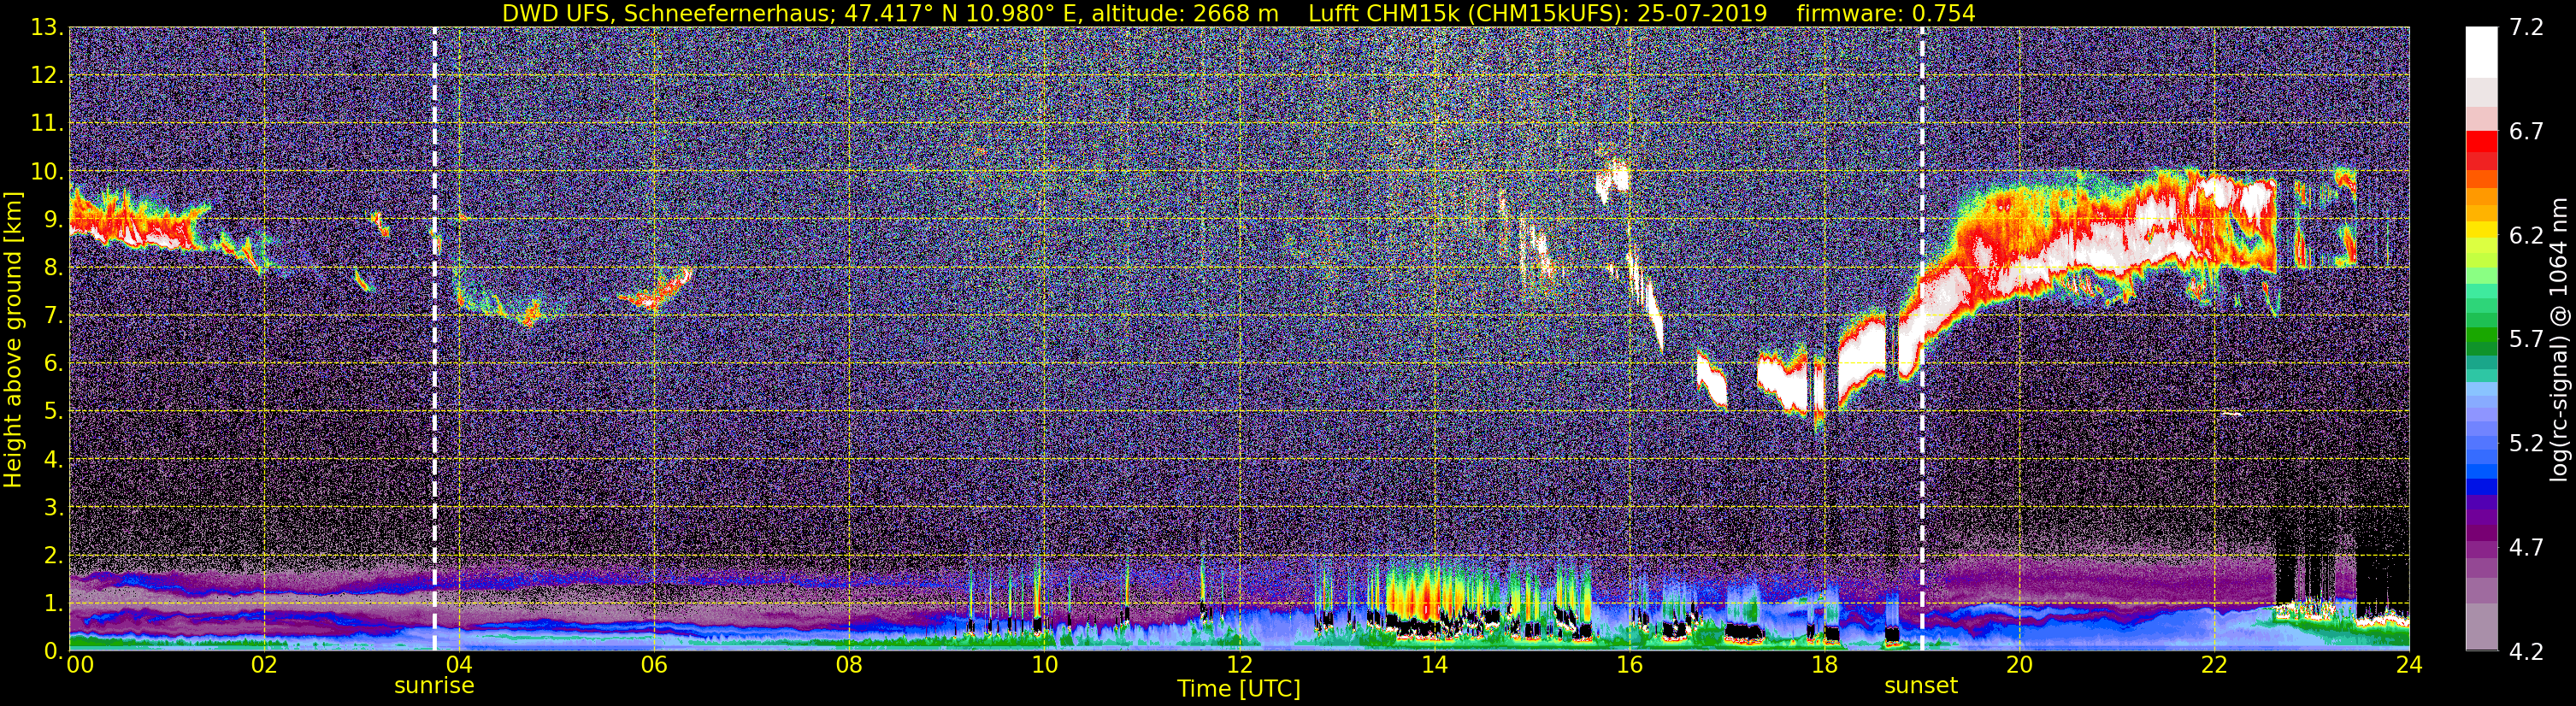Click the time axis tick label 22
This screenshot has height=706, width=2576.
[2214, 666]
